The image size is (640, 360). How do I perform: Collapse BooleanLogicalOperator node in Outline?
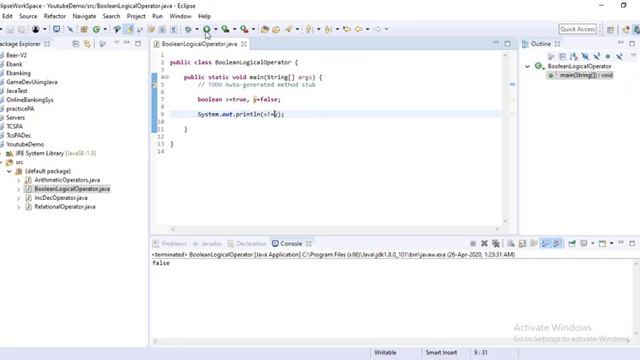click(527, 66)
